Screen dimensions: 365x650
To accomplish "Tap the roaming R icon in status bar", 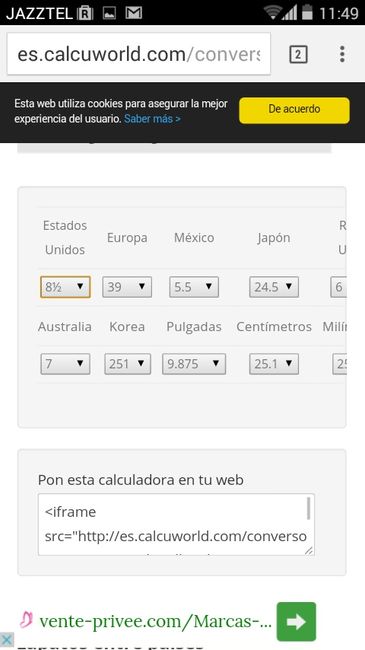I will tap(85, 13).
